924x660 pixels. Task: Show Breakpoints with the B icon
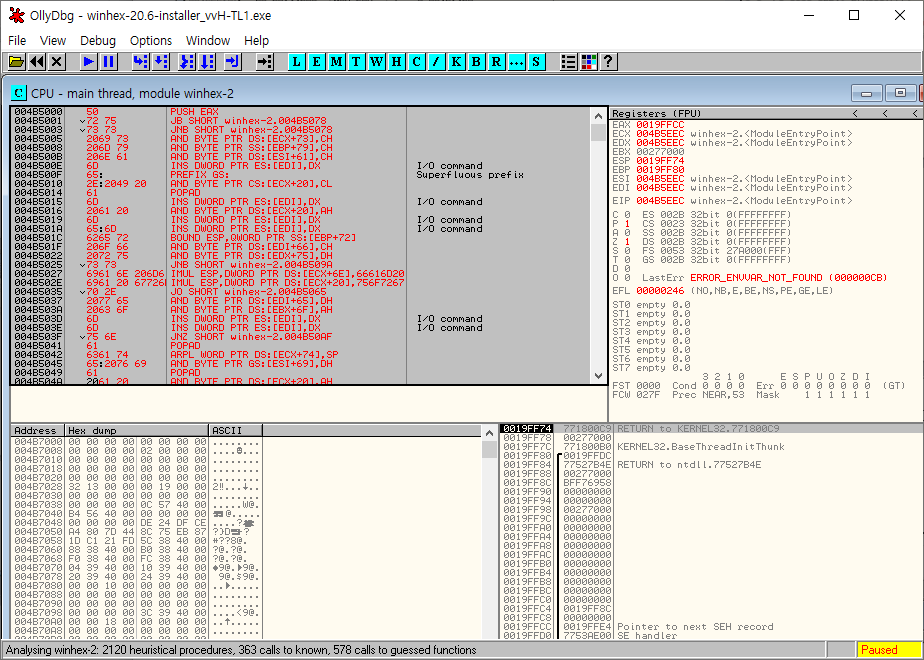point(477,61)
